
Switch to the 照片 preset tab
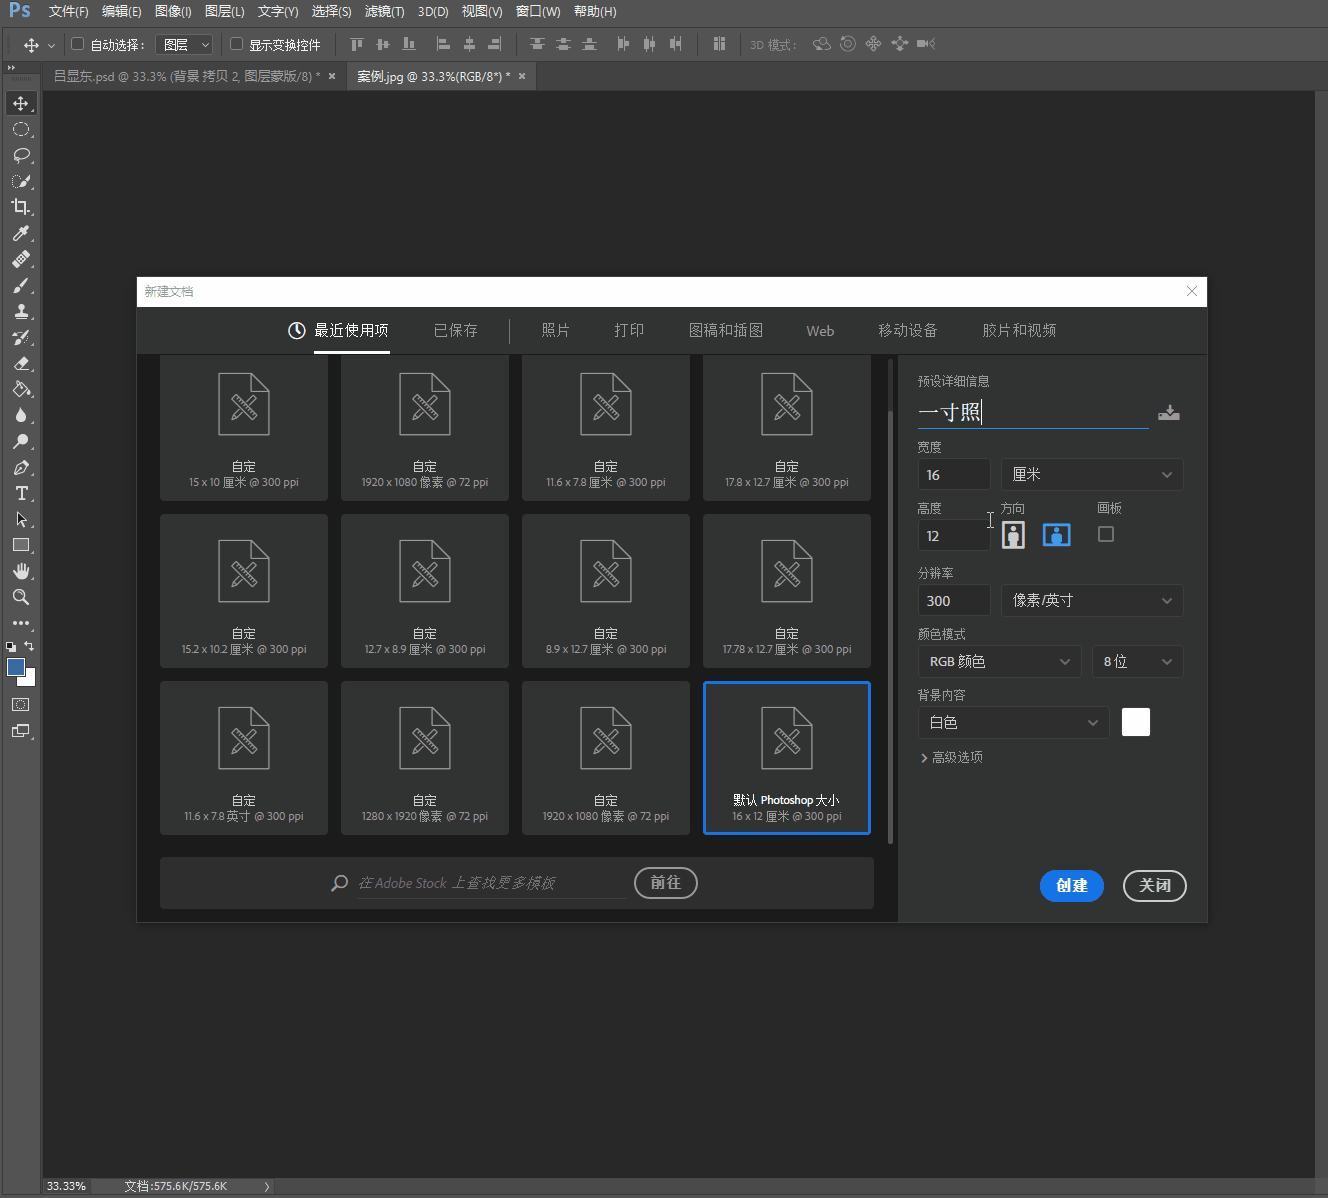point(555,330)
